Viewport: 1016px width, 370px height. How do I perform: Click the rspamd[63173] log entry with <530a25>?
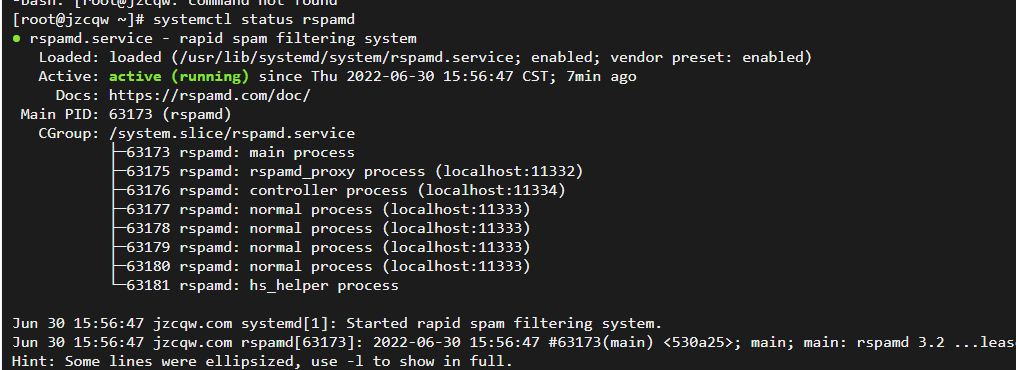tap(513, 341)
